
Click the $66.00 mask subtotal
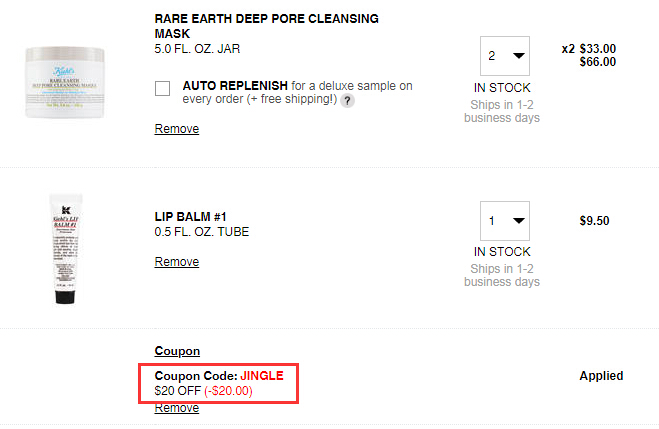tap(598, 62)
